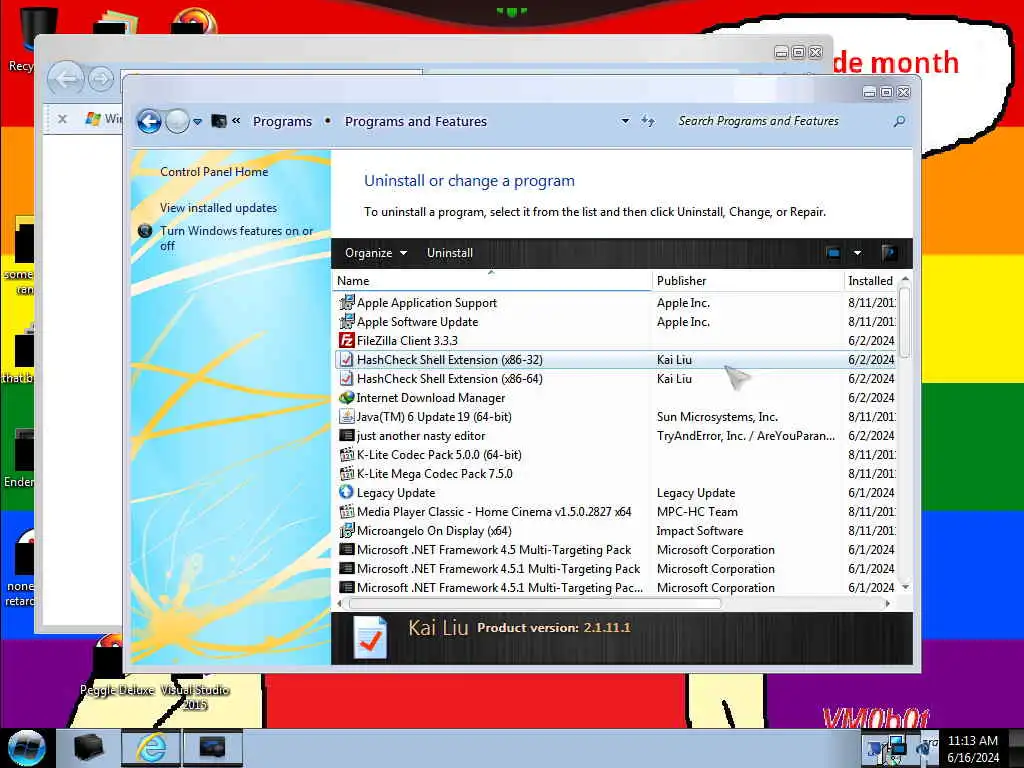
Task: Sort by the Installed column header
Action: point(872,281)
